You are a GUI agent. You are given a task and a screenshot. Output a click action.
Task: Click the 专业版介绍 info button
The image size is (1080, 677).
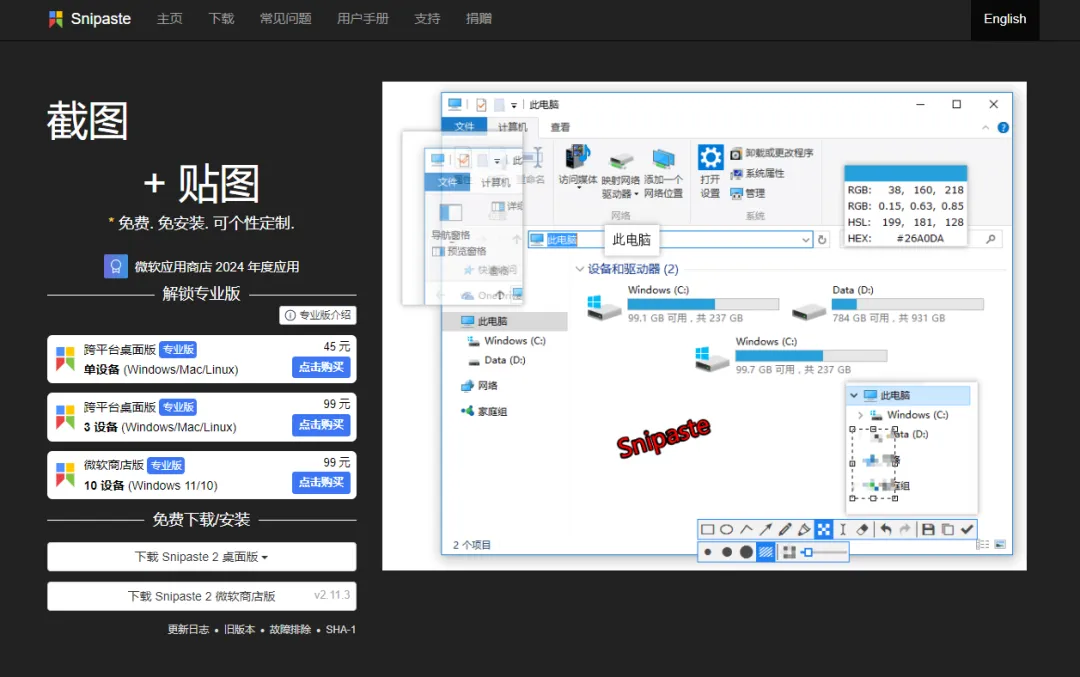coord(318,315)
